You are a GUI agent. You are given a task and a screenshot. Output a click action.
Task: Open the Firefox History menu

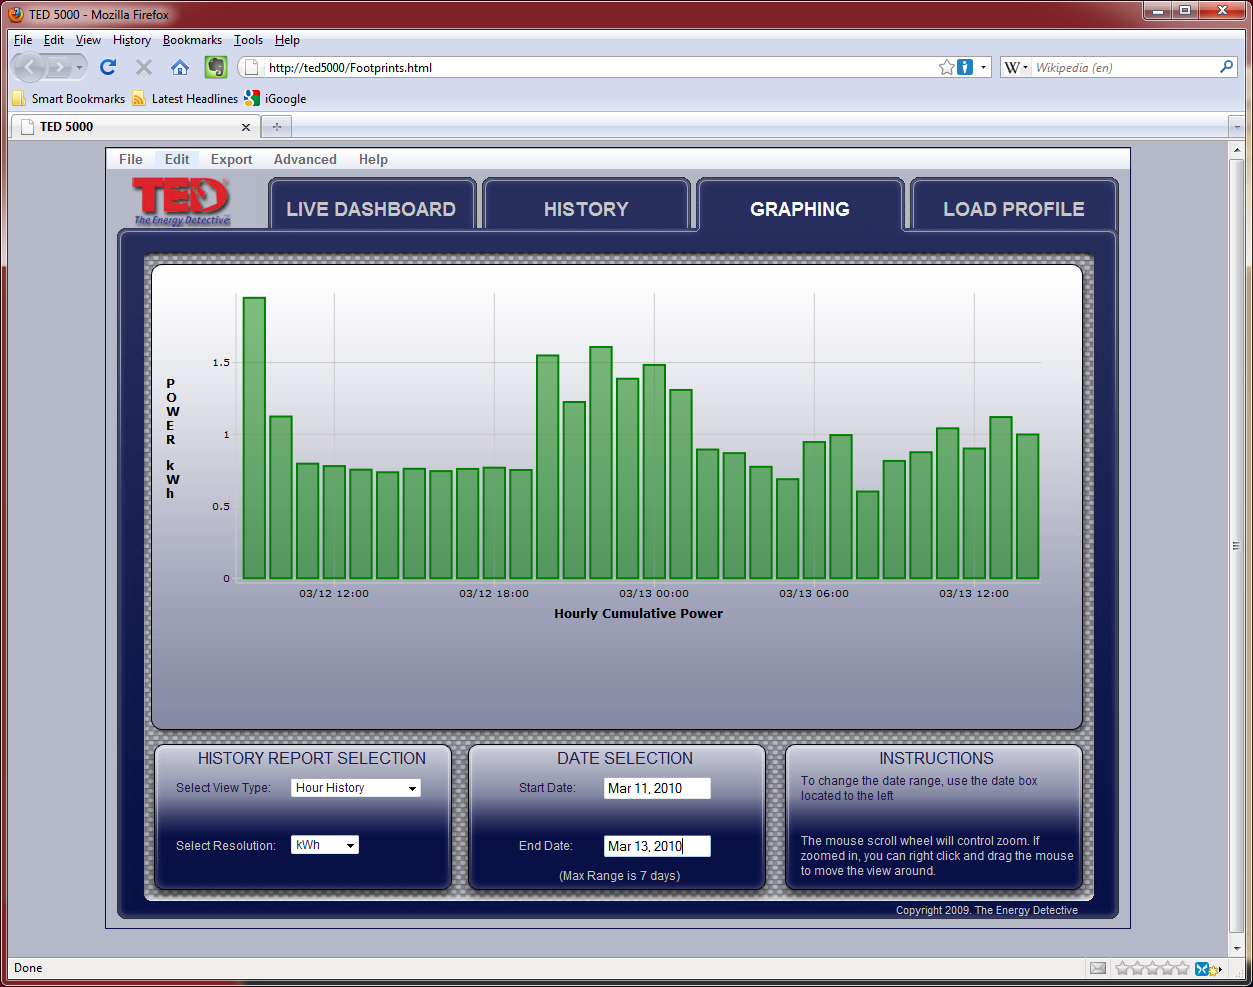[x=131, y=40]
